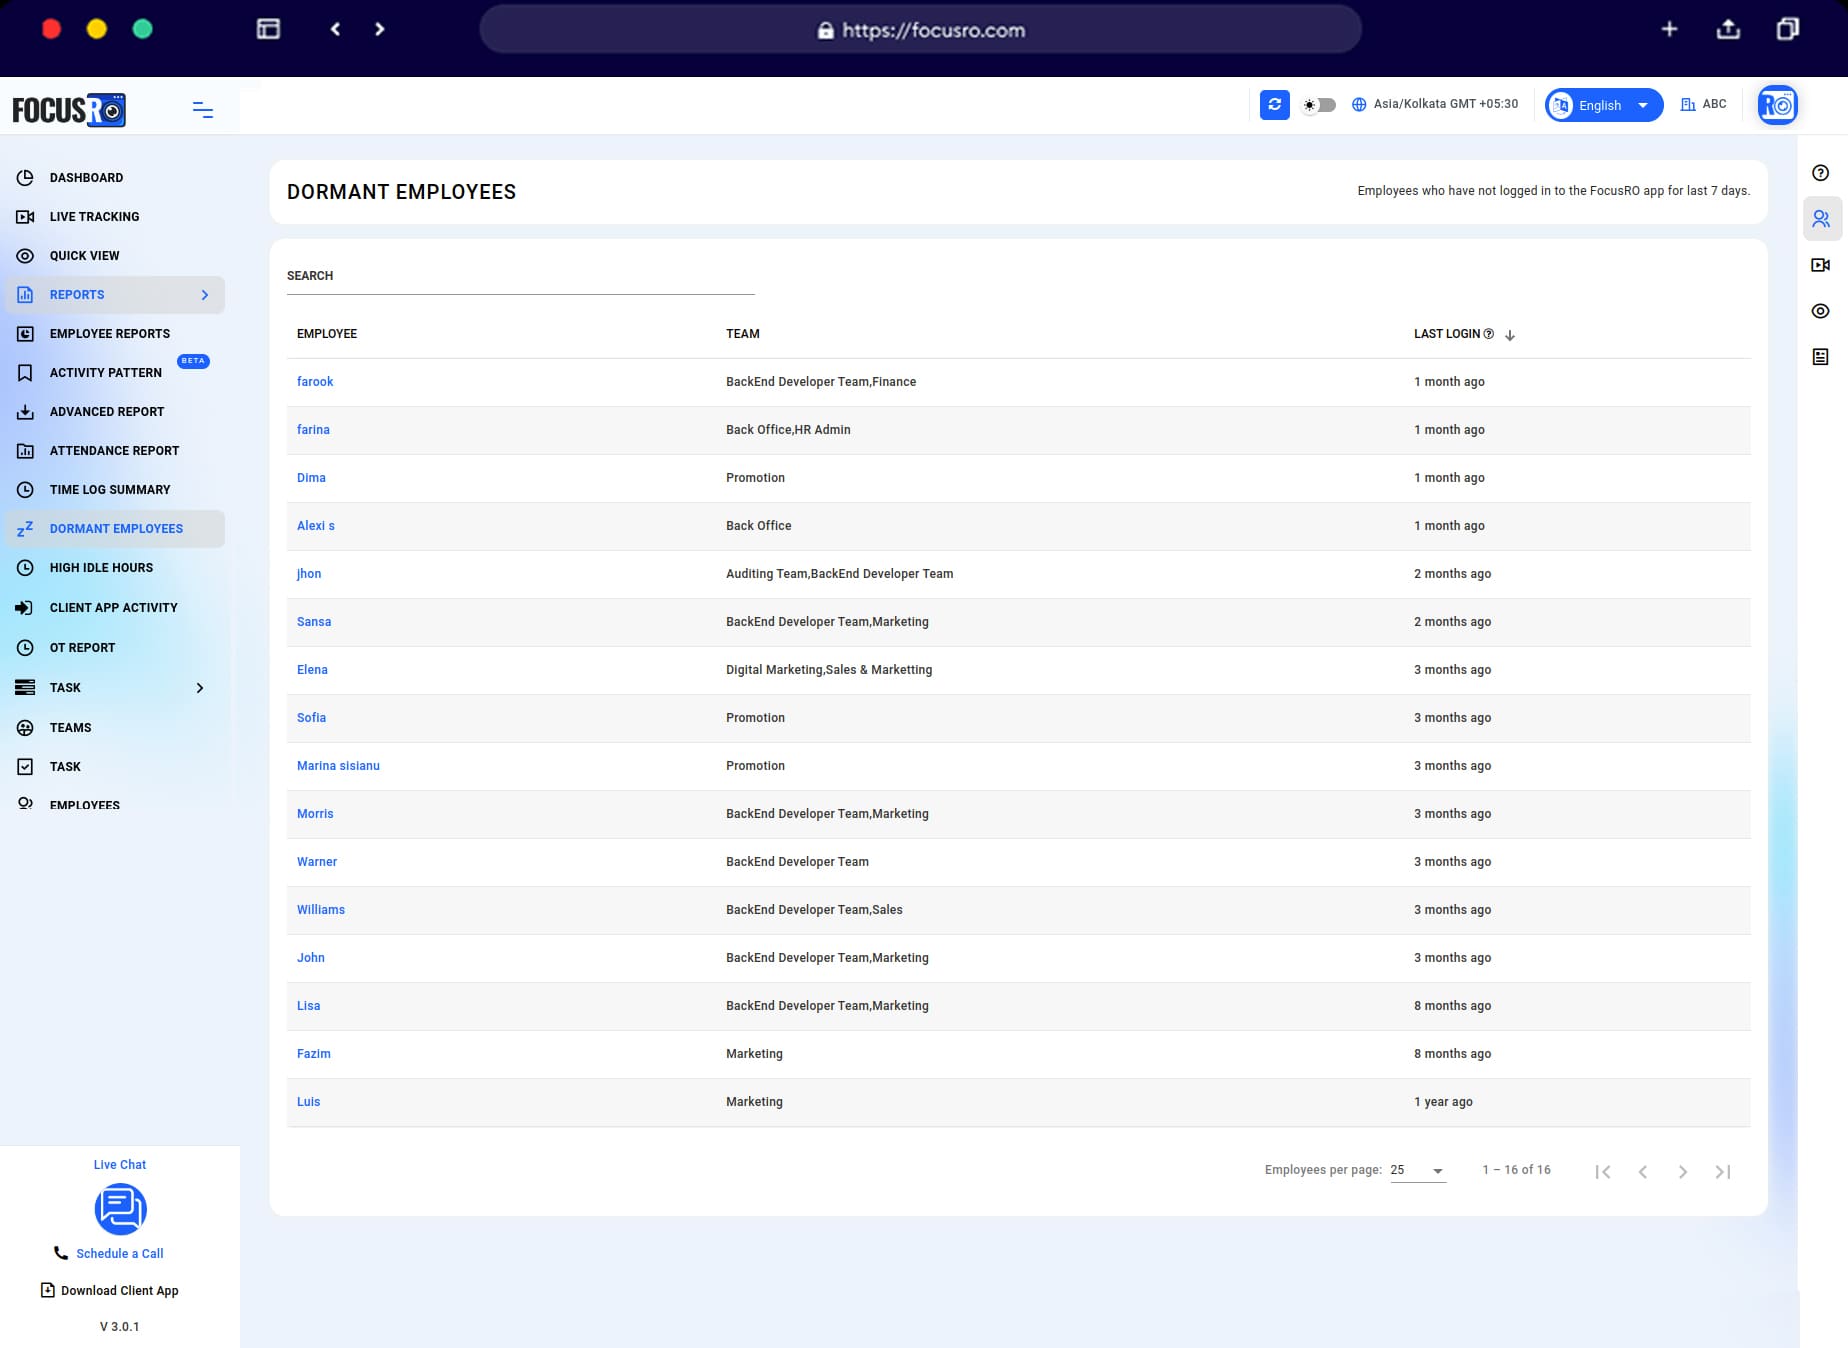
Task: Toggle dark mode switch
Action: click(1318, 104)
